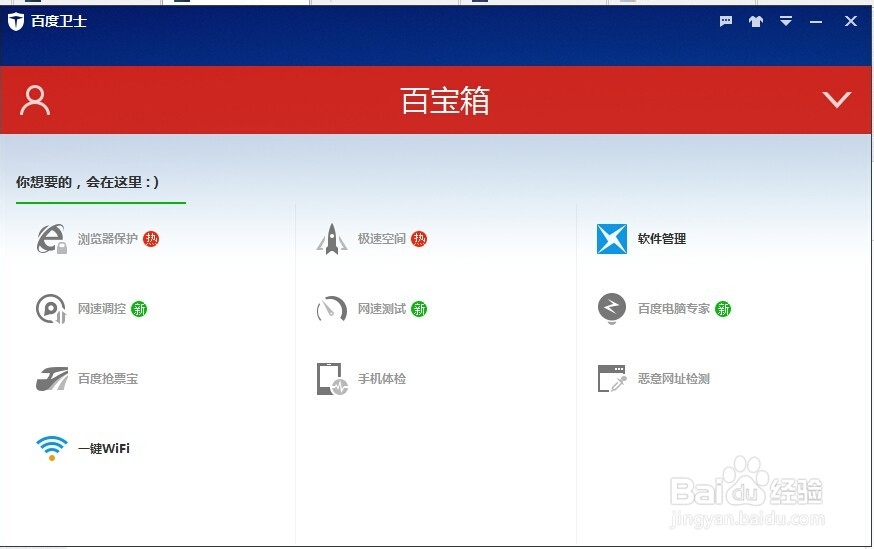Click the 恶意网址检测 text
Viewport: 874px width, 549px height.
pos(673,379)
